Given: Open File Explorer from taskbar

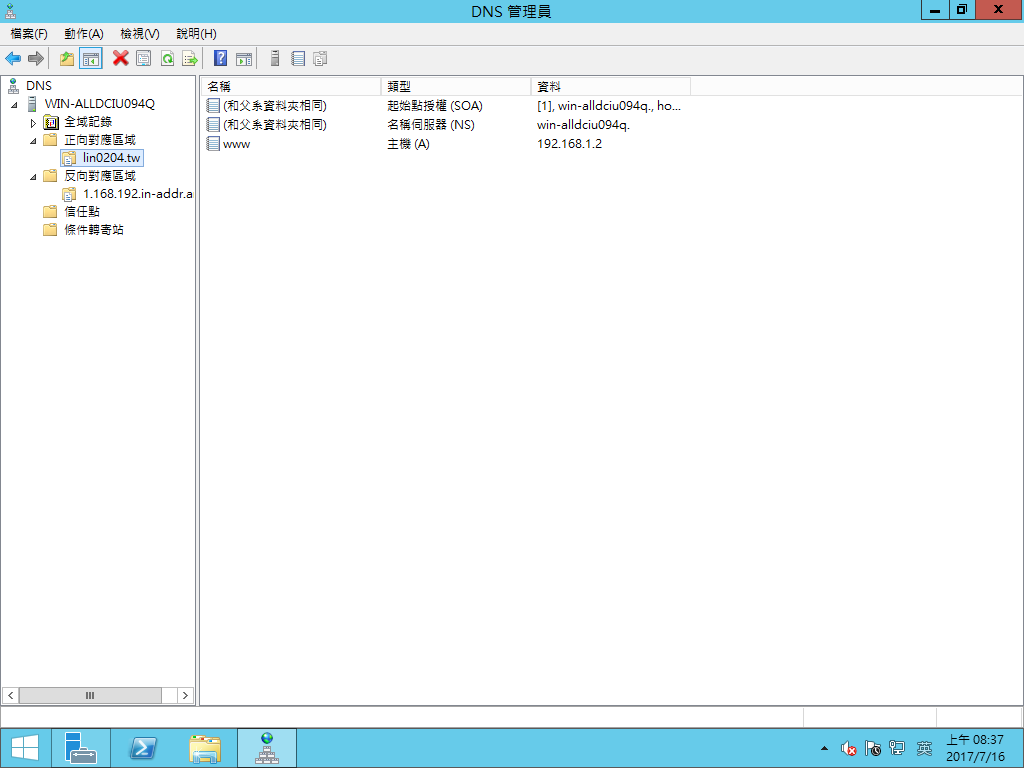Looking at the screenshot, I should click(204, 748).
